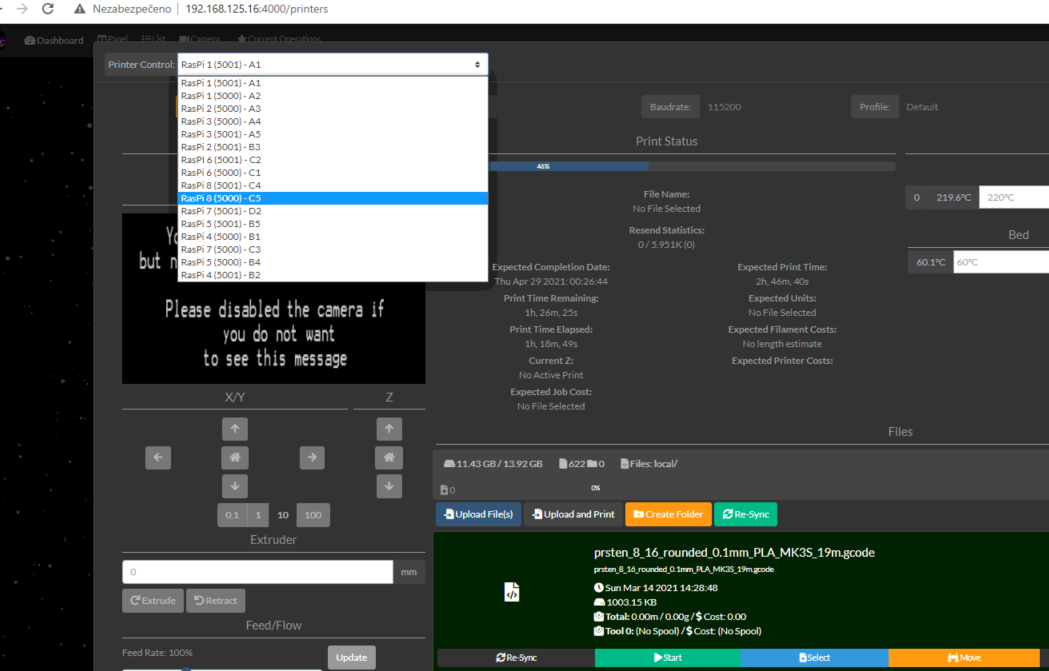Jog X/Y up arrow
The height and width of the screenshot is (671, 1049).
[235, 429]
